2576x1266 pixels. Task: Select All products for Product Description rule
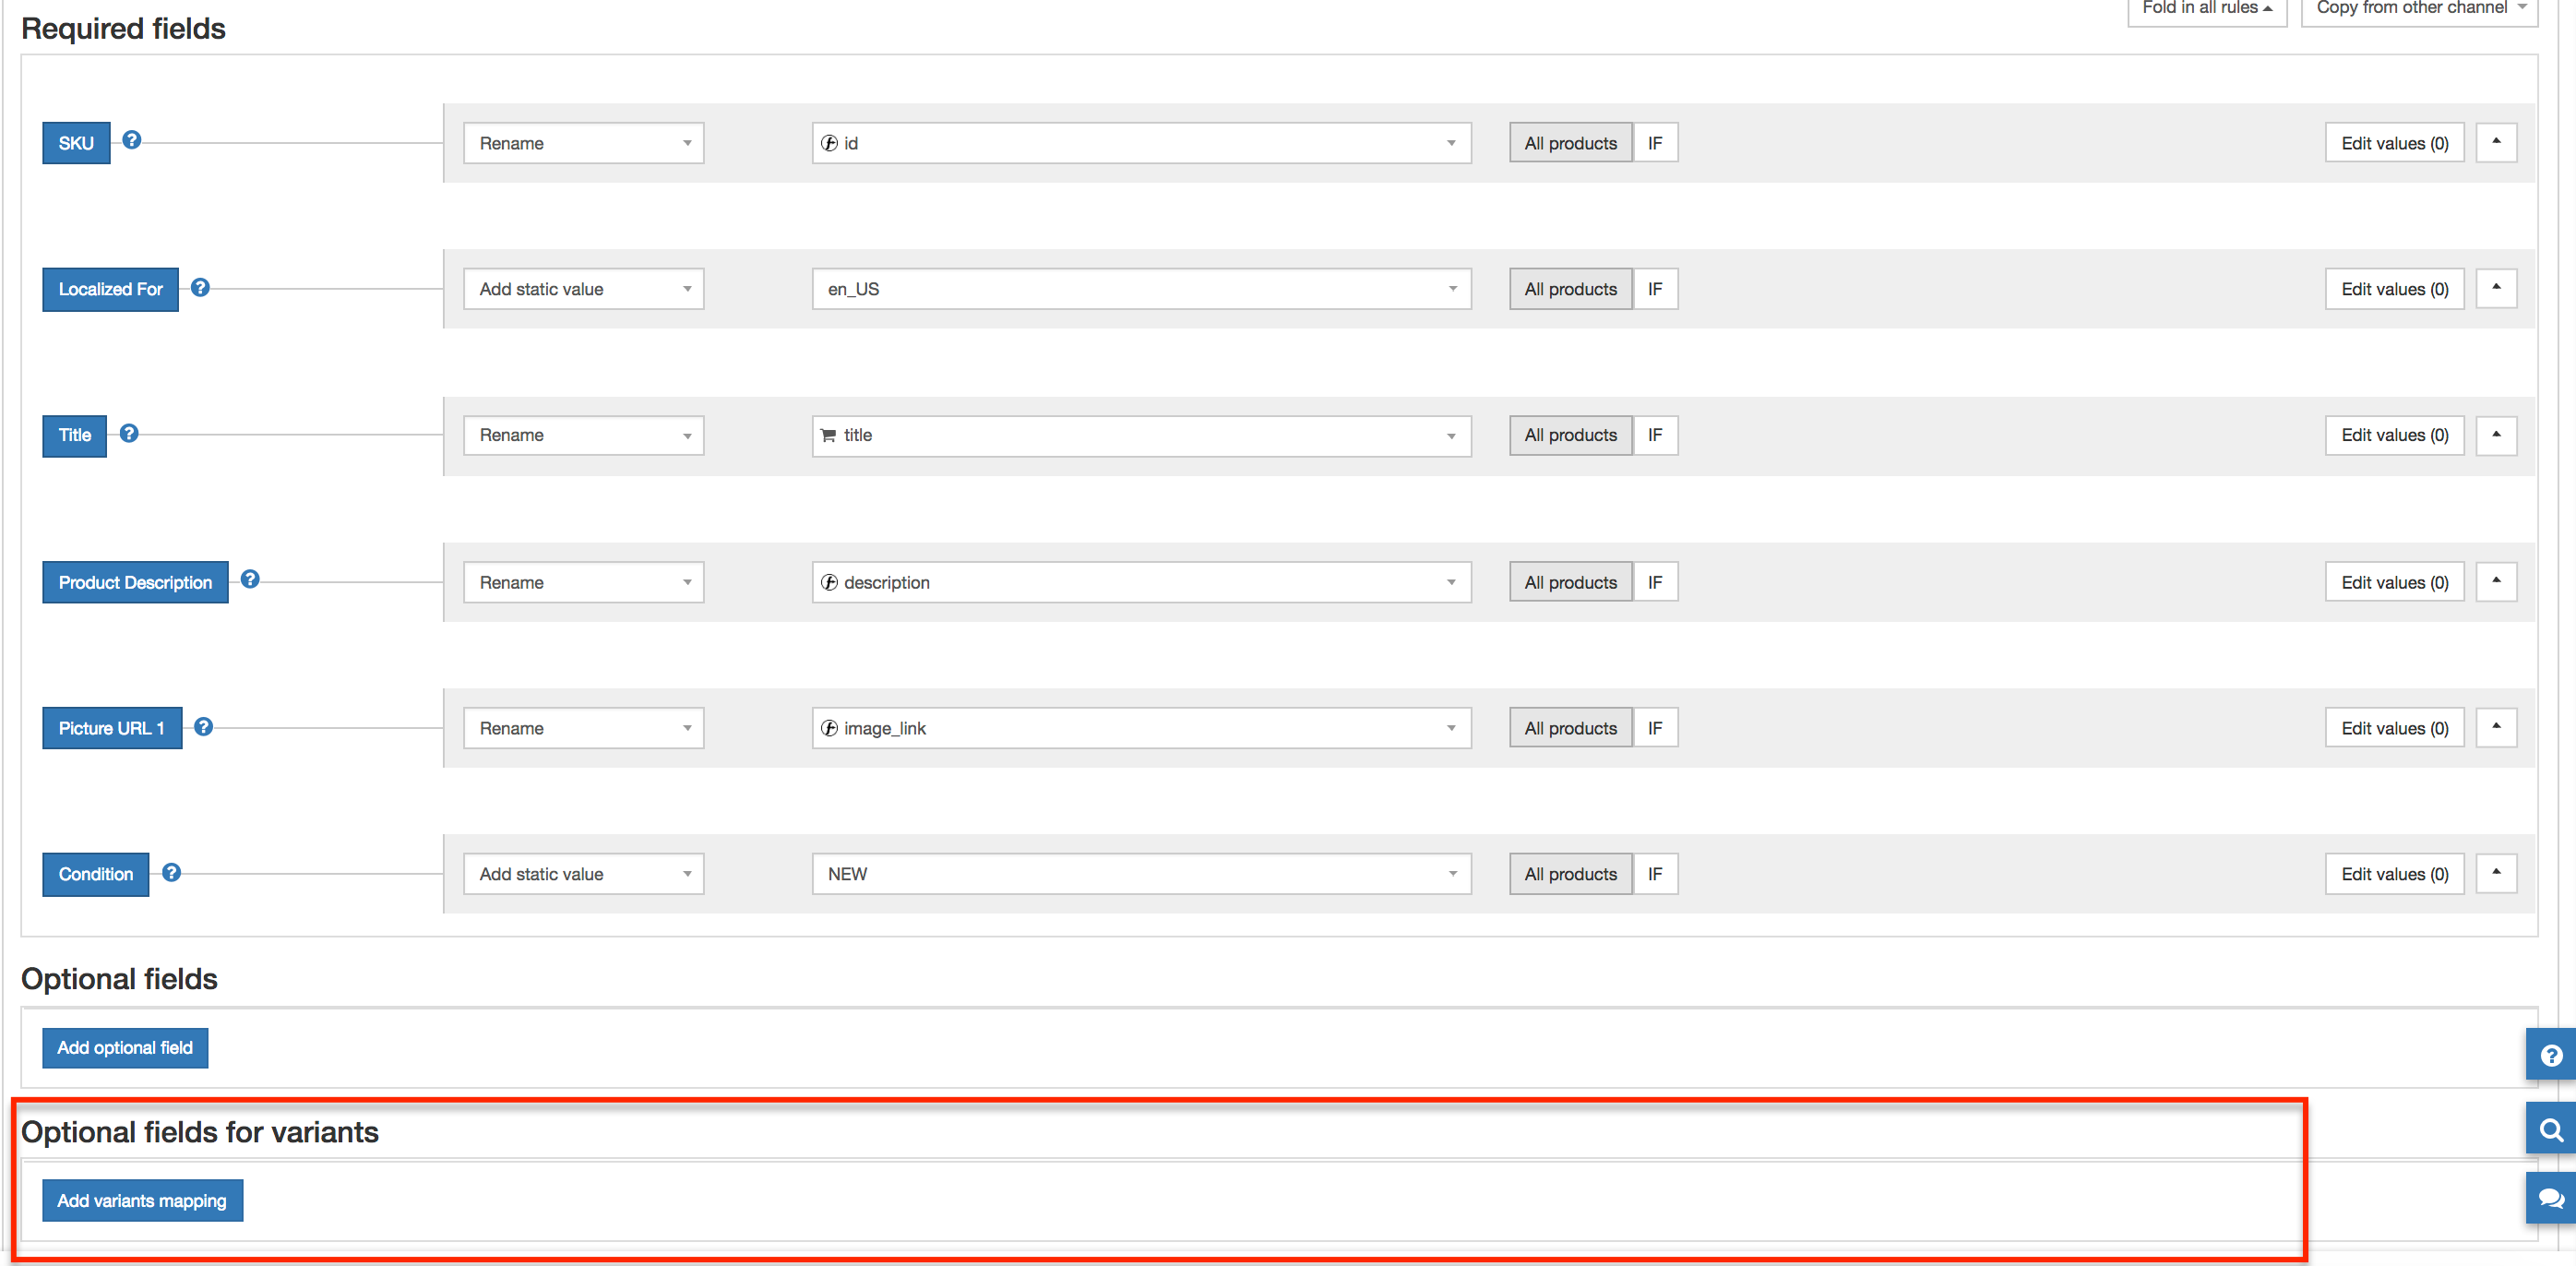1570,582
